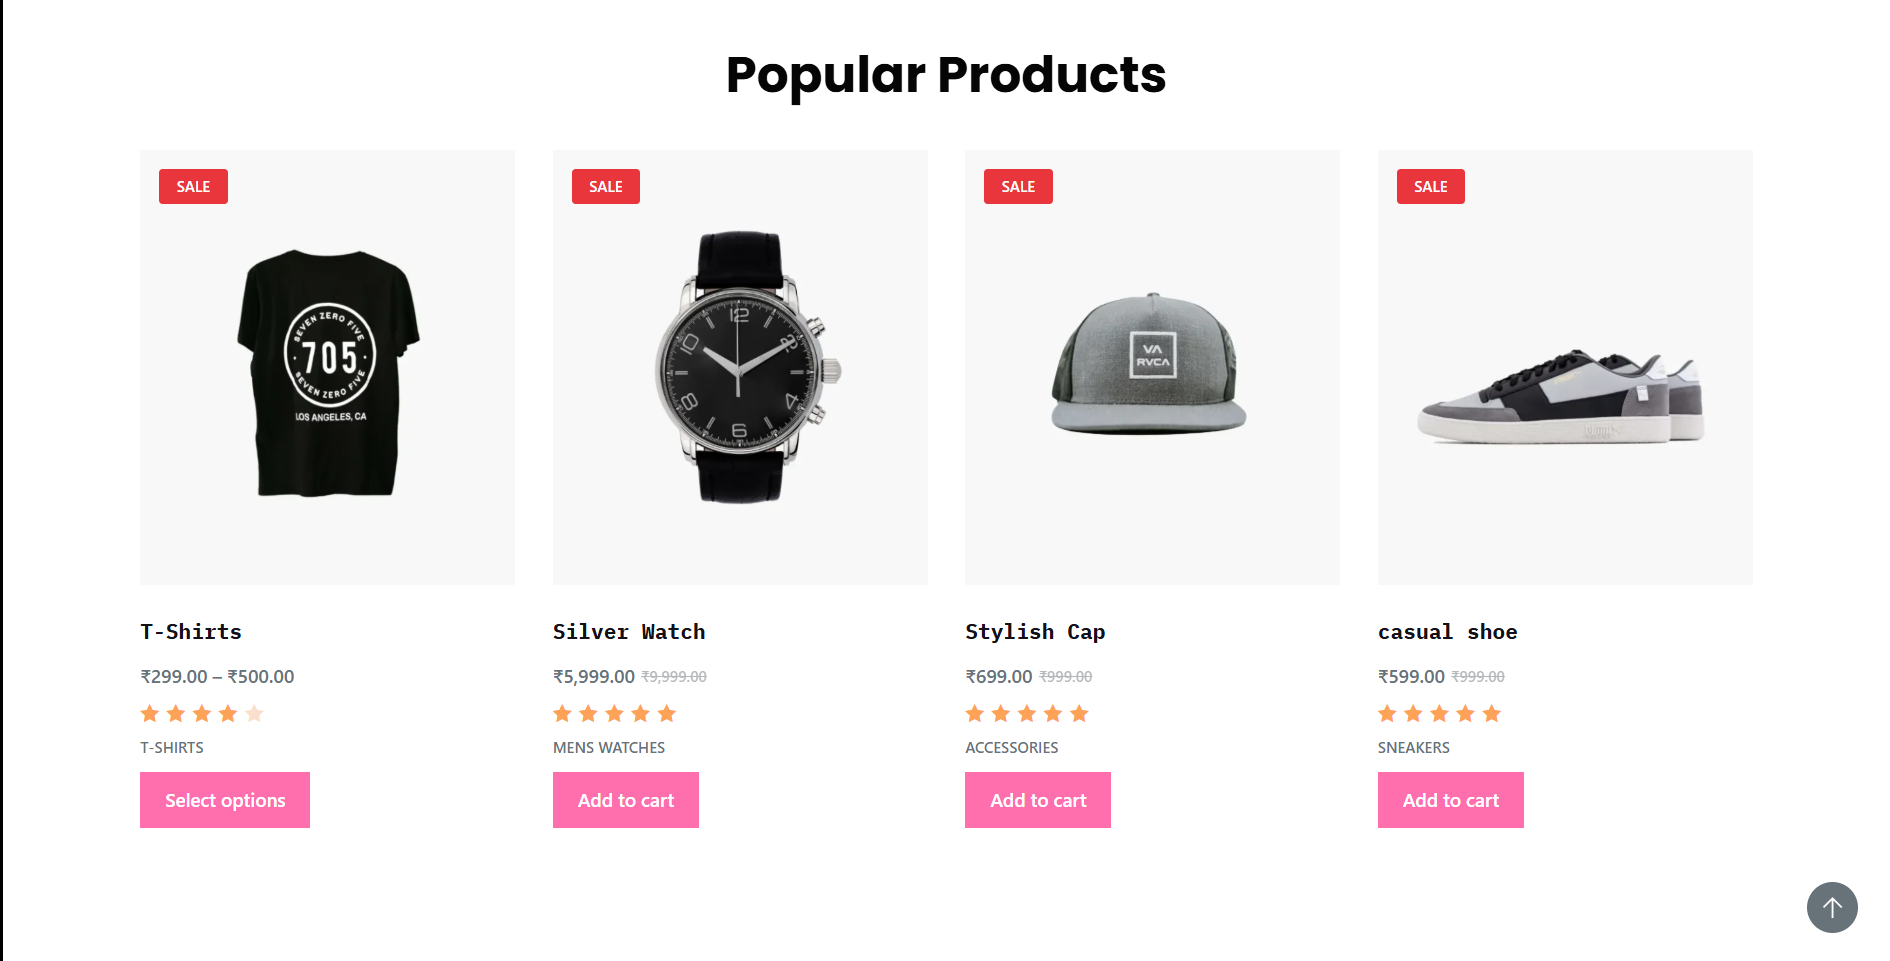
Task: Open the Silver Watch product image
Action: click(x=740, y=368)
